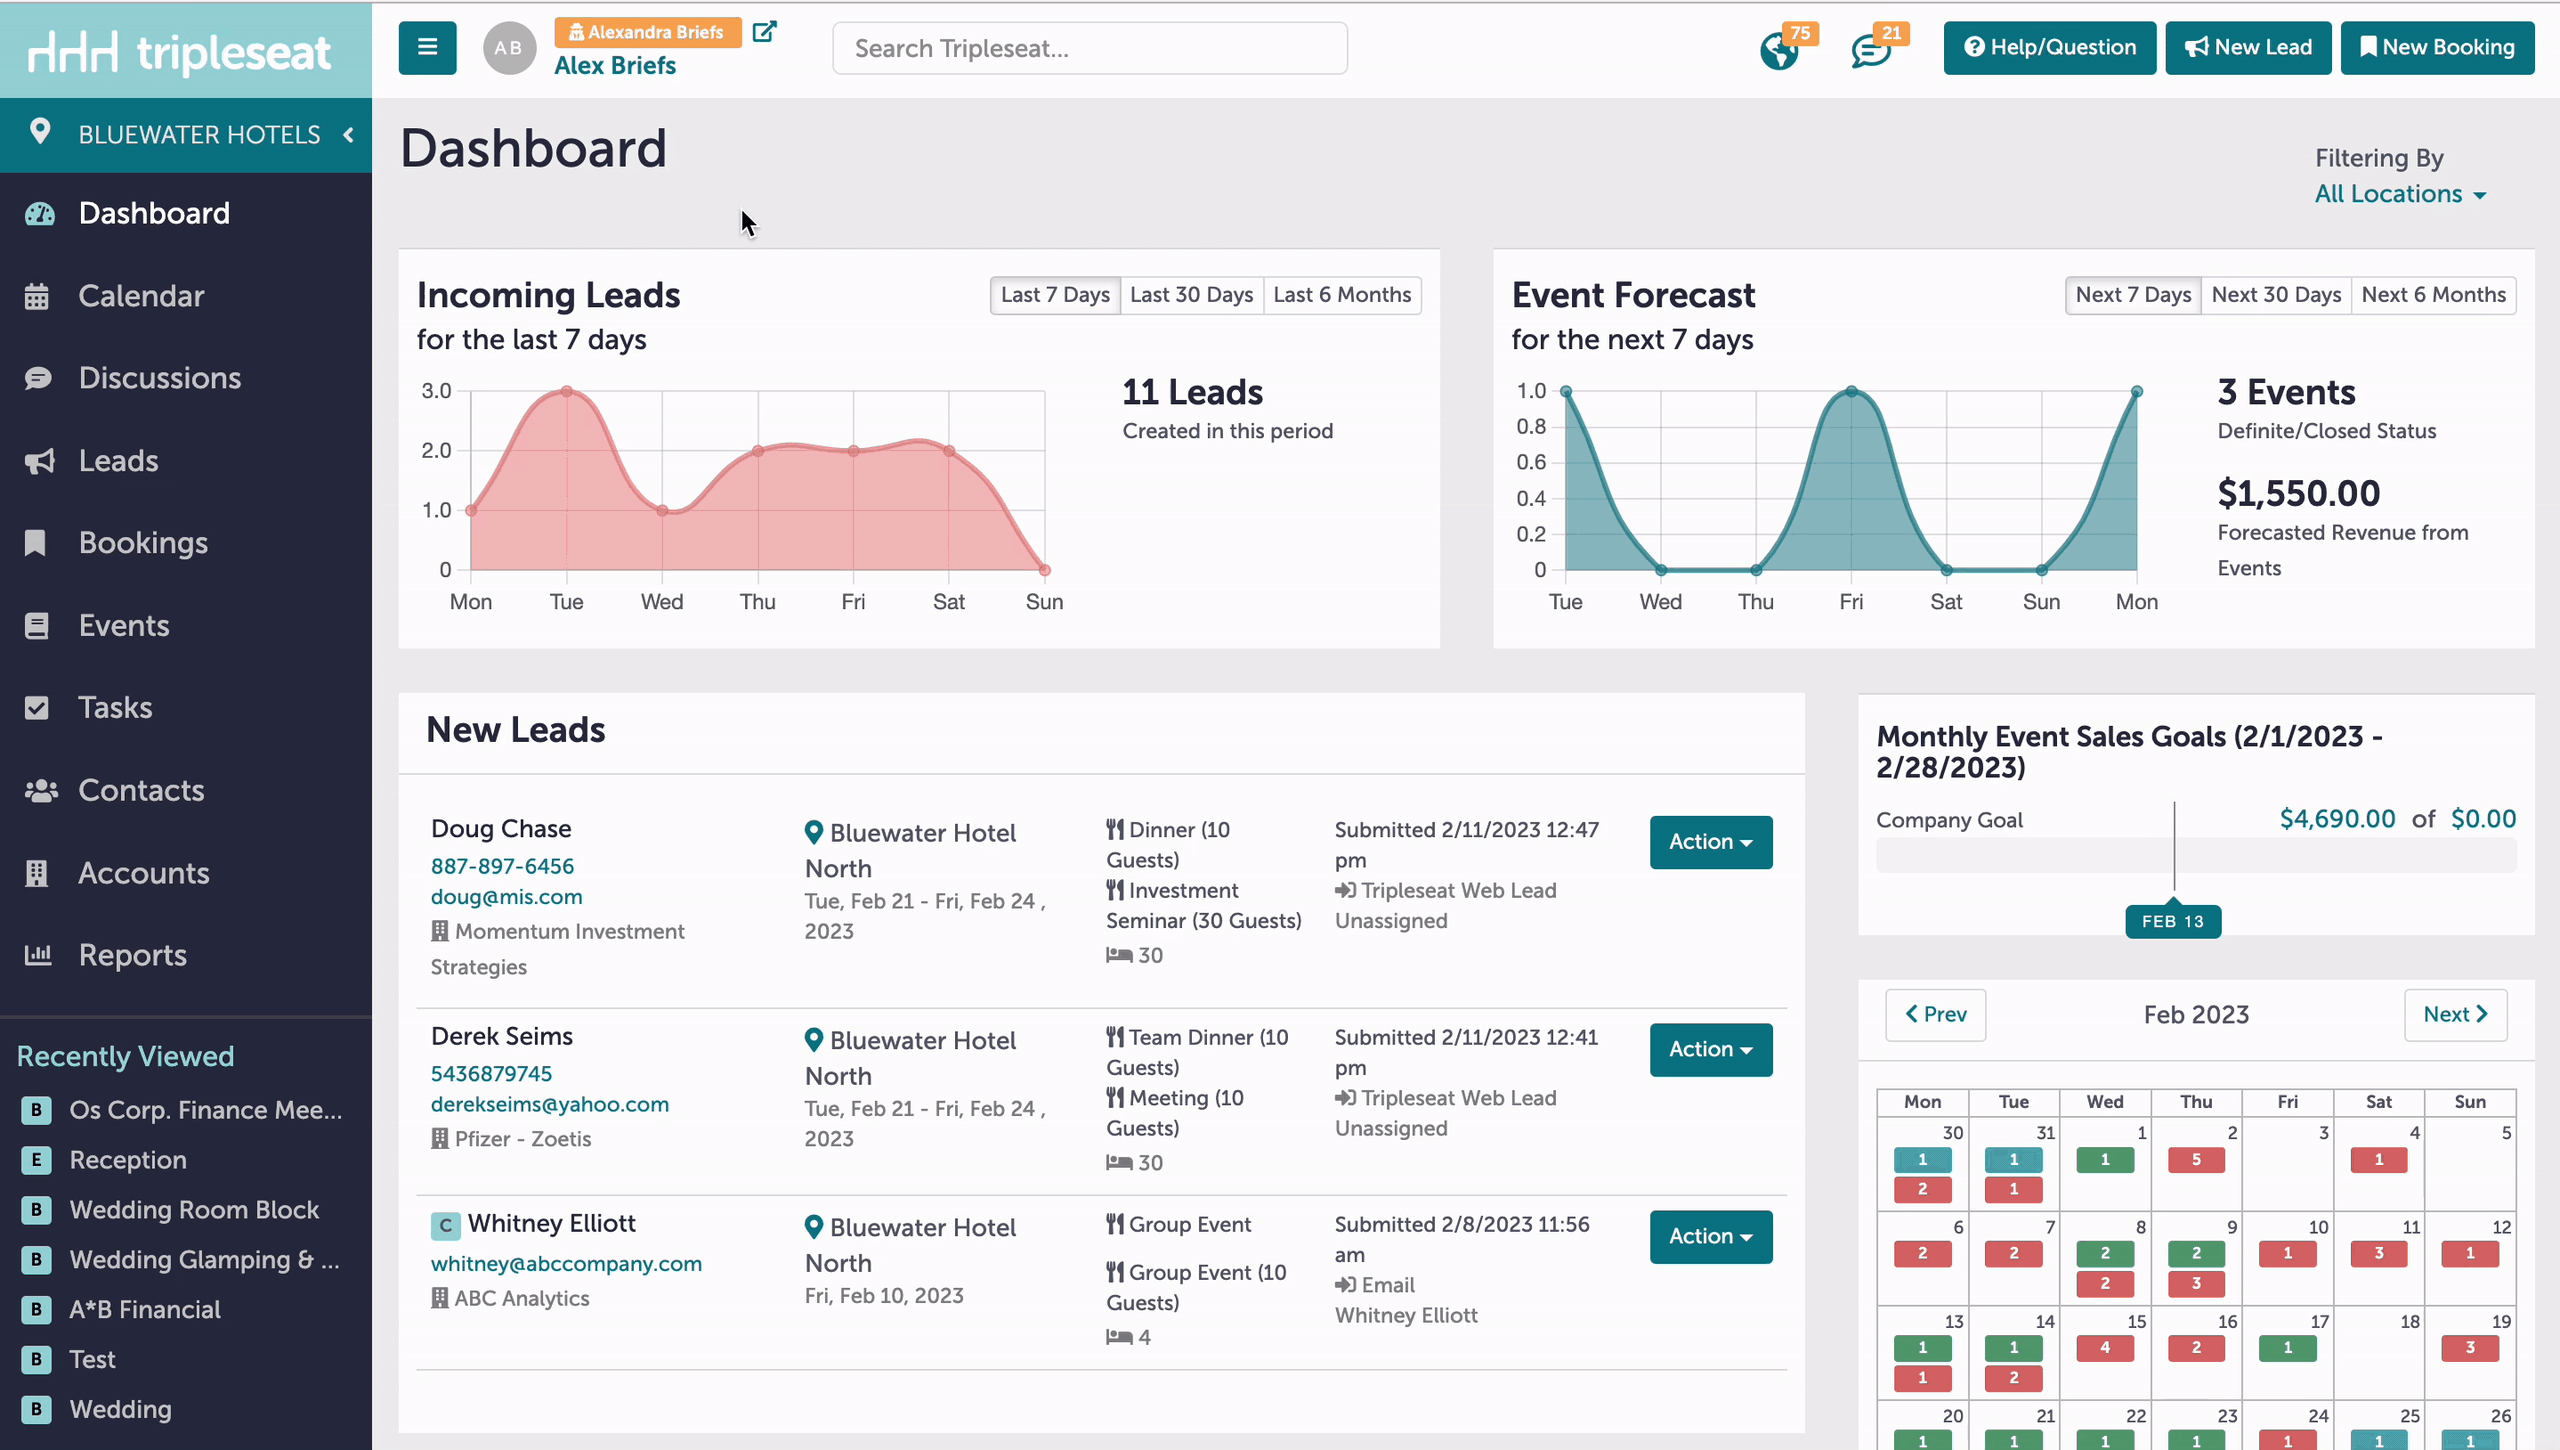2560x1450 pixels.
Task: Open email link doug@mis.com
Action: (507, 897)
